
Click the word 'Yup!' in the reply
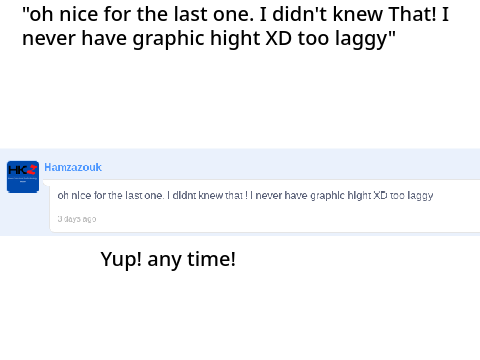click(121, 259)
